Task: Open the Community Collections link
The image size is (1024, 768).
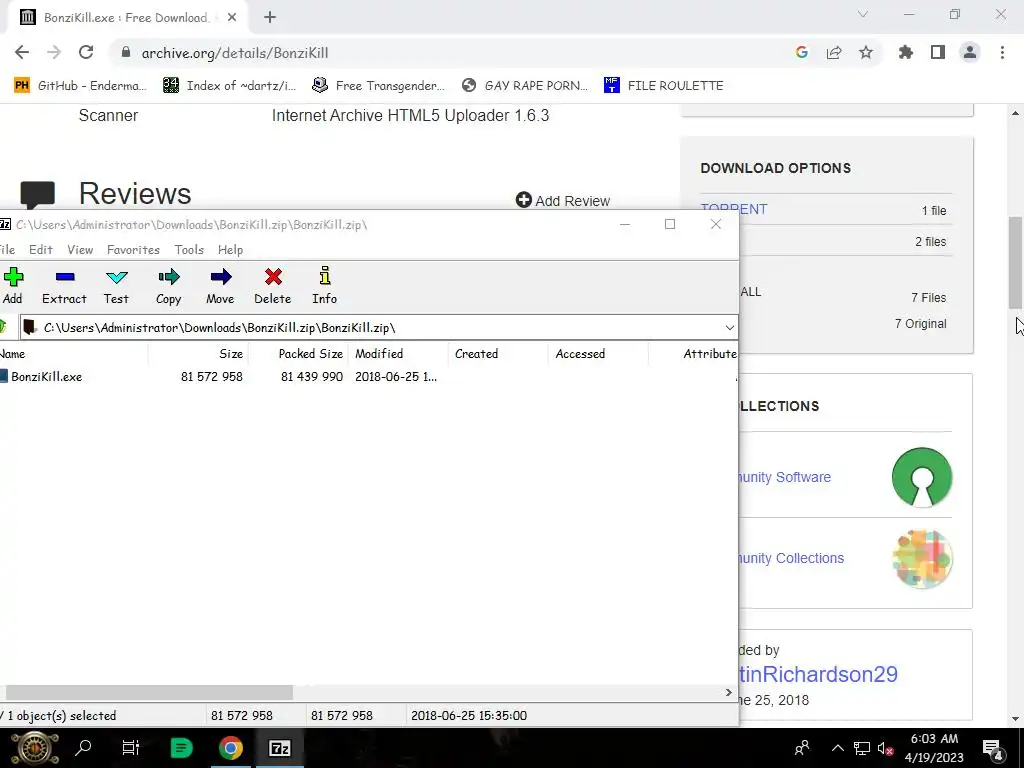Action: tap(791, 558)
